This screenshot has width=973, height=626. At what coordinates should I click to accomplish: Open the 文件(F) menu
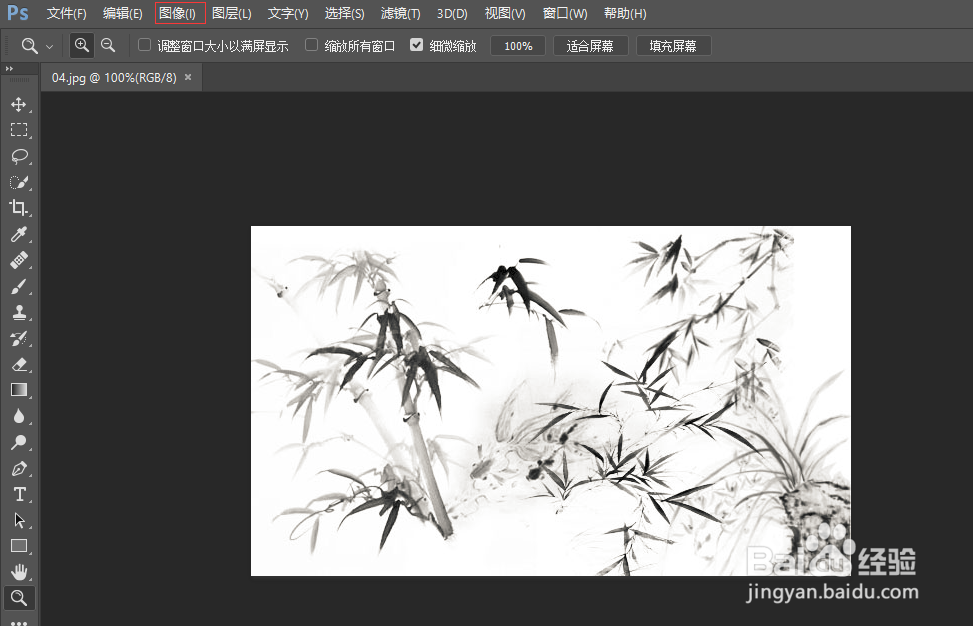click(x=66, y=14)
